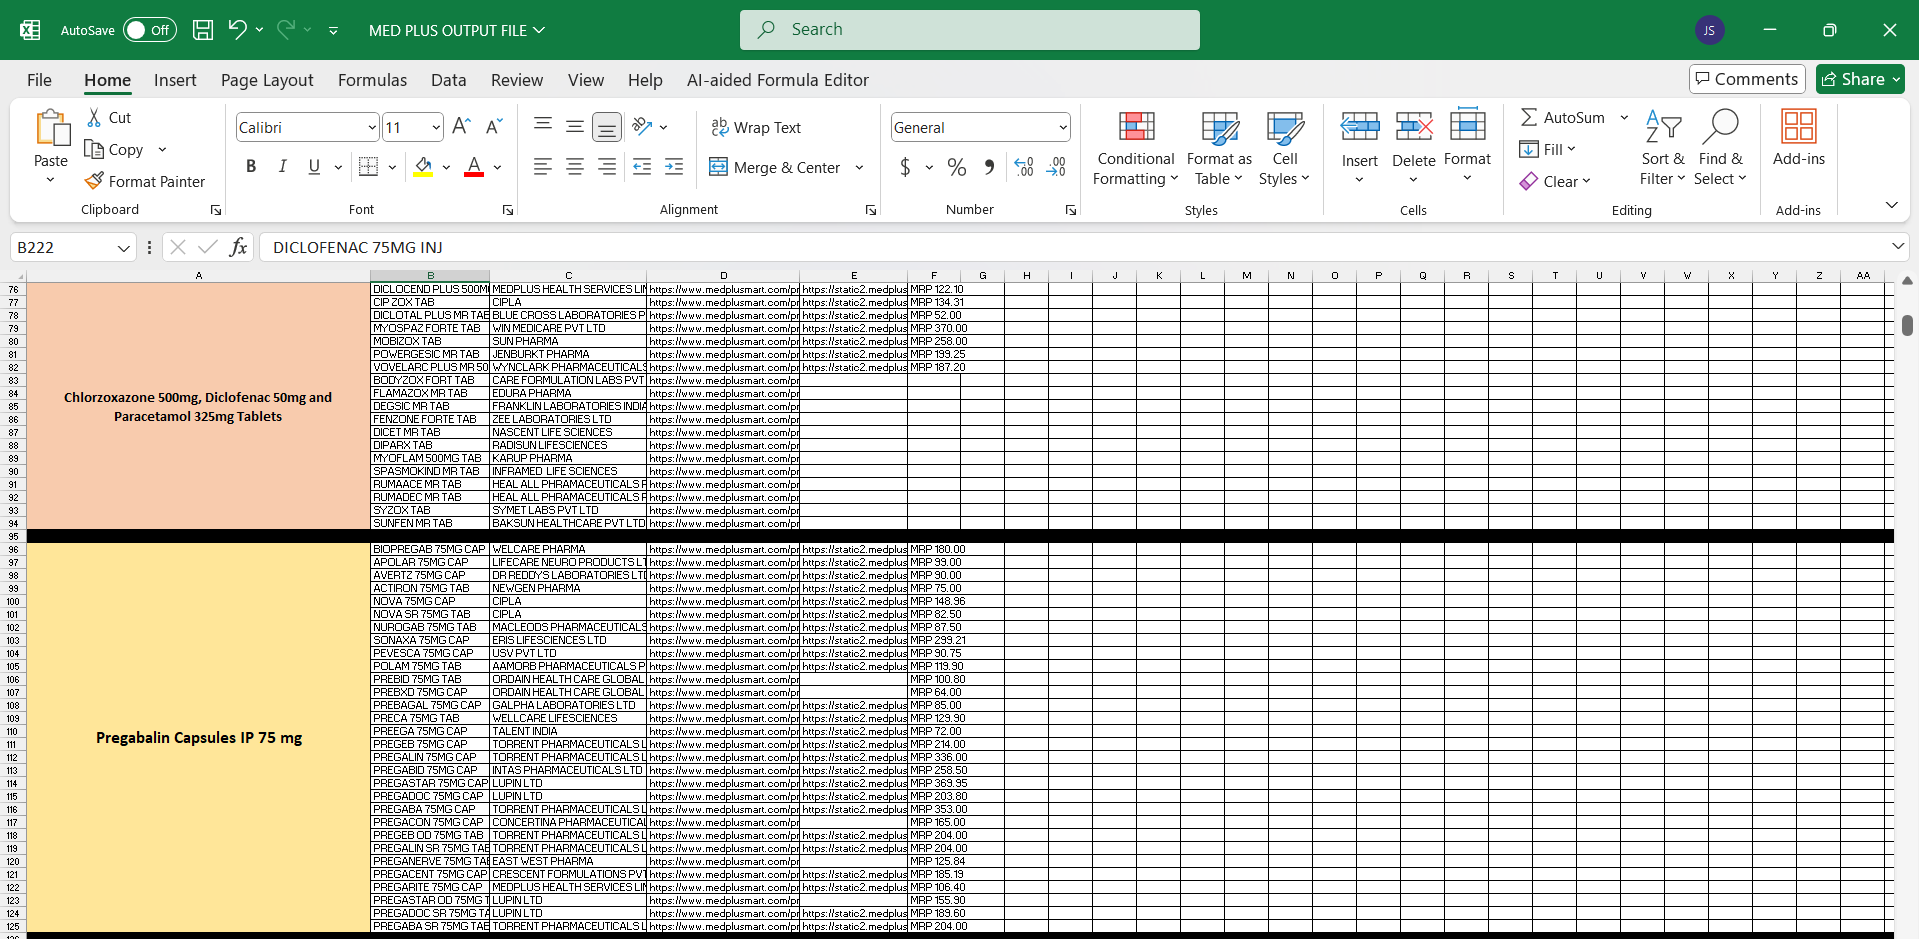Center text horizontally
This screenshot has width=1919, height=939.
tap(575, 167)
